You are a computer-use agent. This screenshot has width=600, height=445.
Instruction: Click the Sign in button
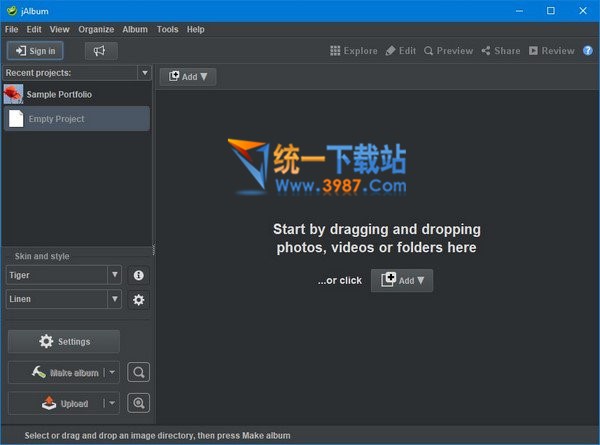click(35, 51)
